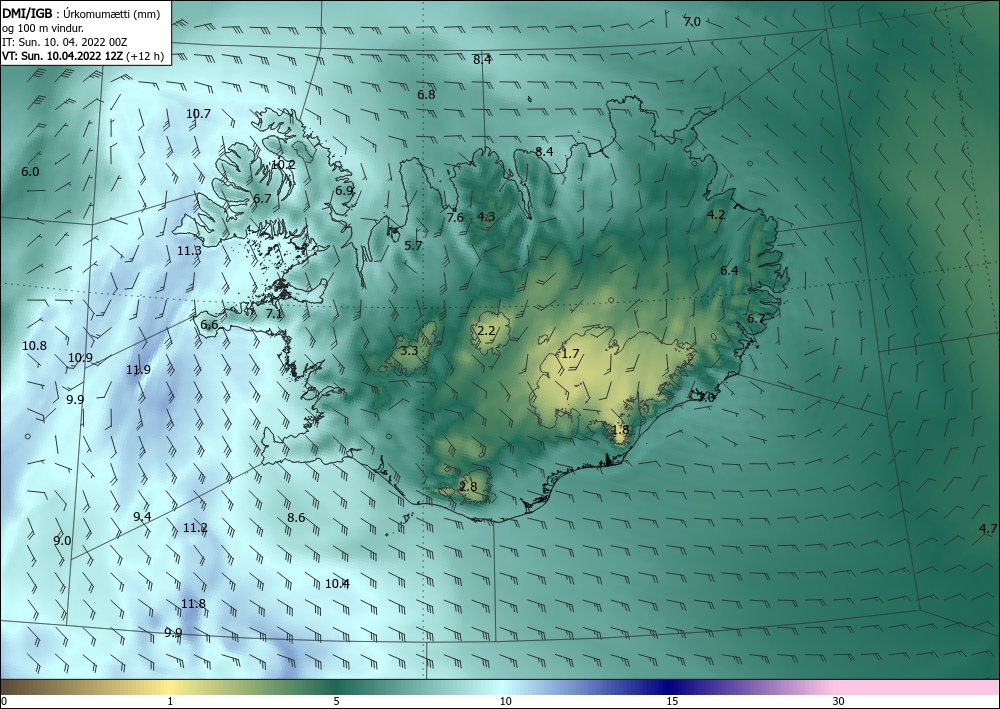The width and height of the screenshot is (1000, 709).
Task: Click the 6.6 value on the map
Action: coord(209,325)
